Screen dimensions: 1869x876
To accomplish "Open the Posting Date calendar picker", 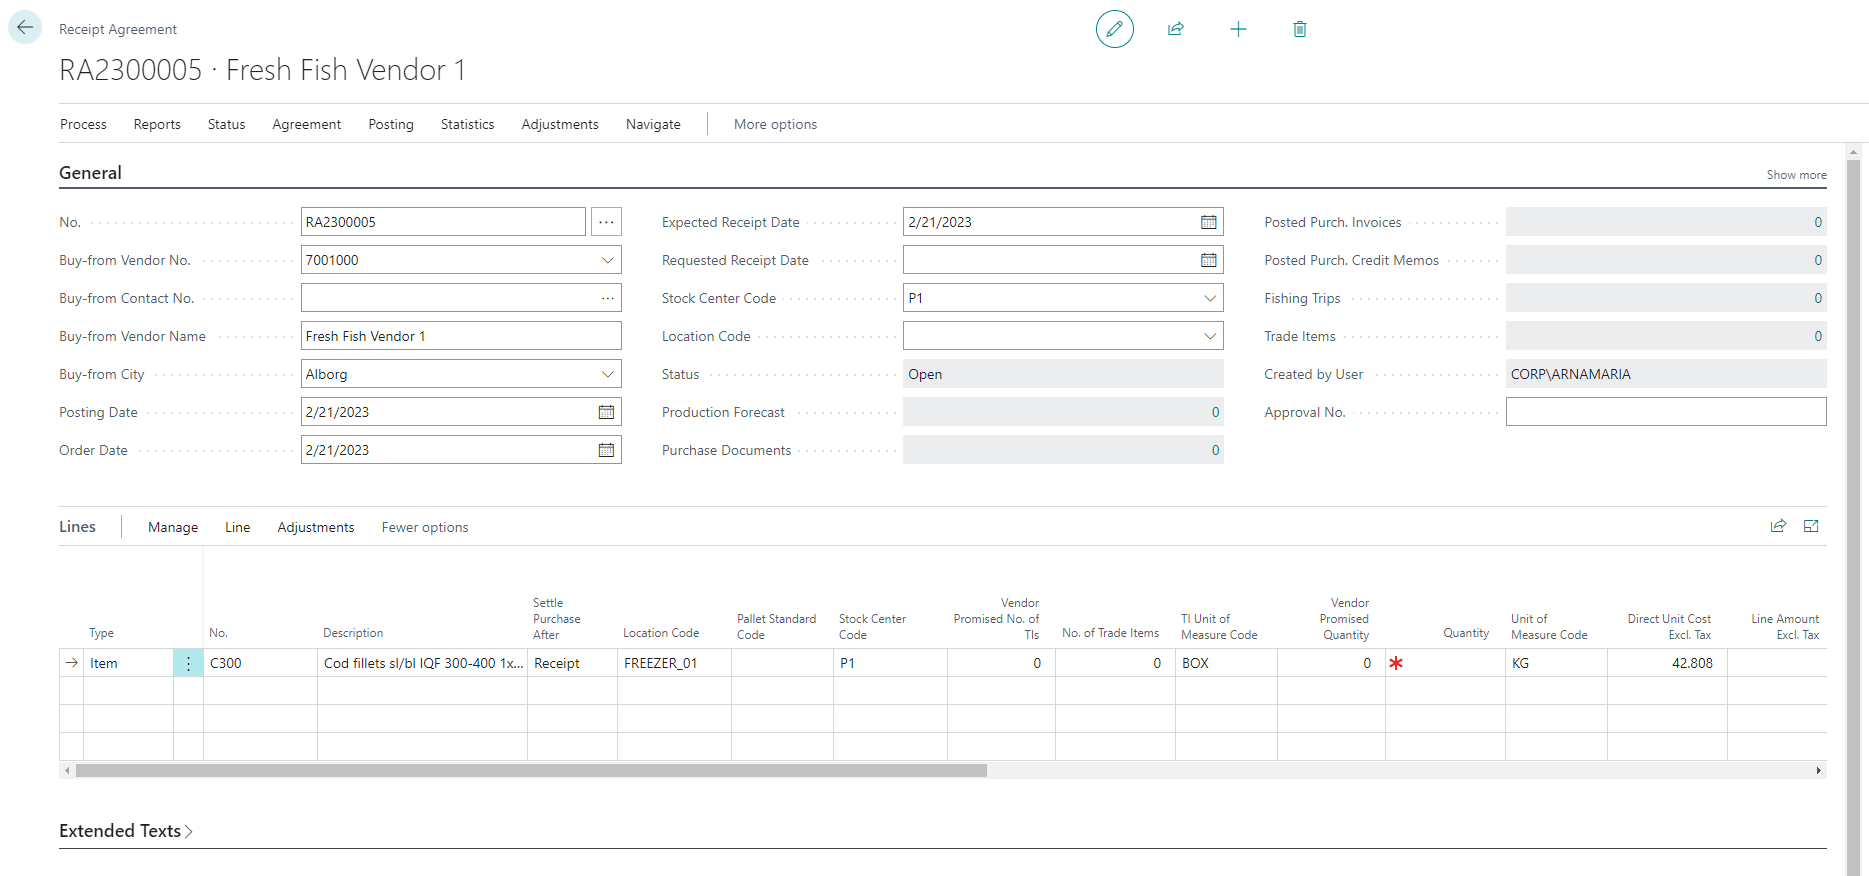I will tap(606, 412).
